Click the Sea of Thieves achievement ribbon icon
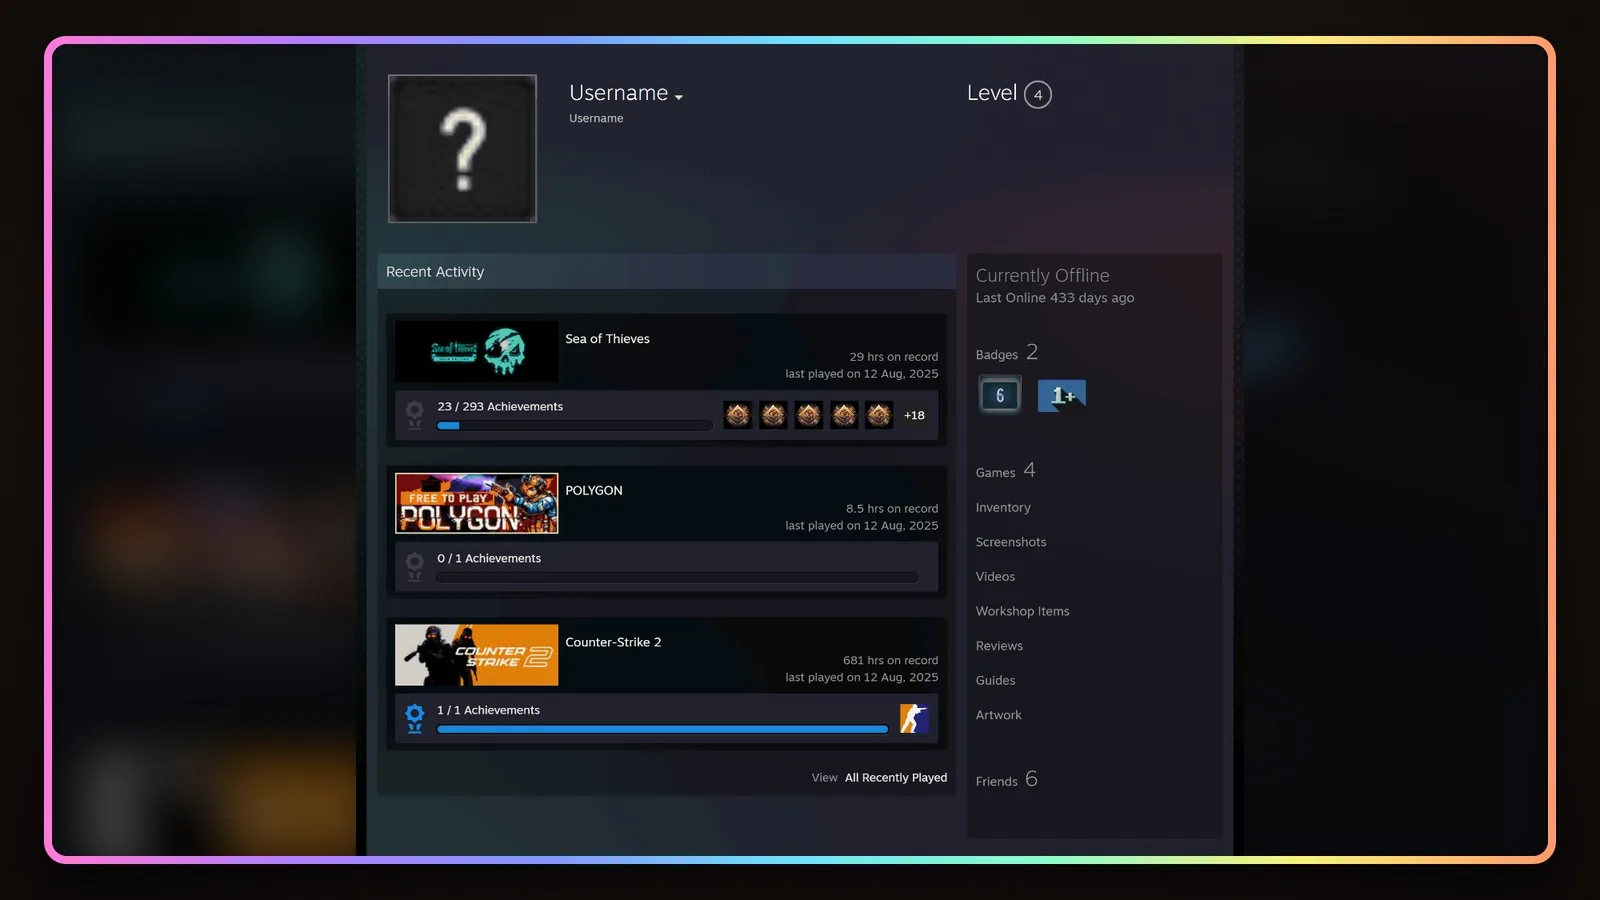Image resolution: width=1600 pixels, height=900 pixels. click(415, 415)
